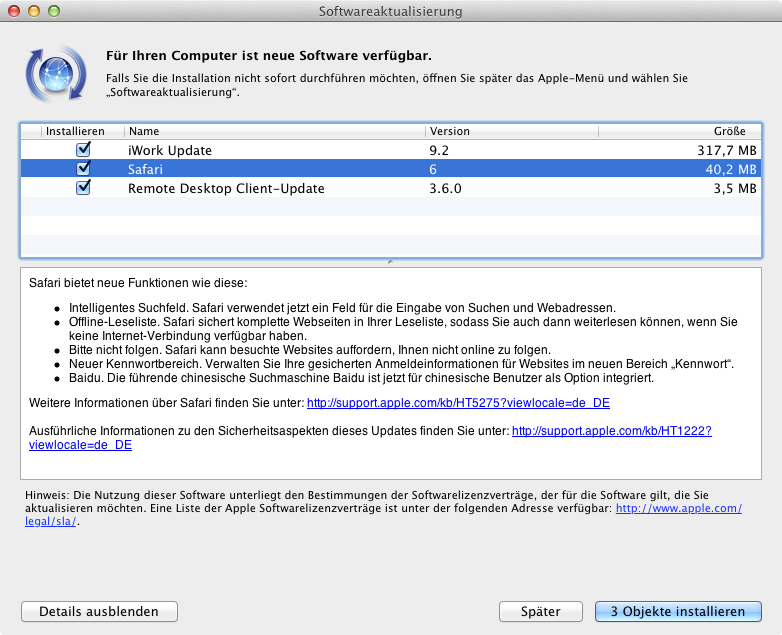Click the 40,2 MB size value

tap(731, 169)
